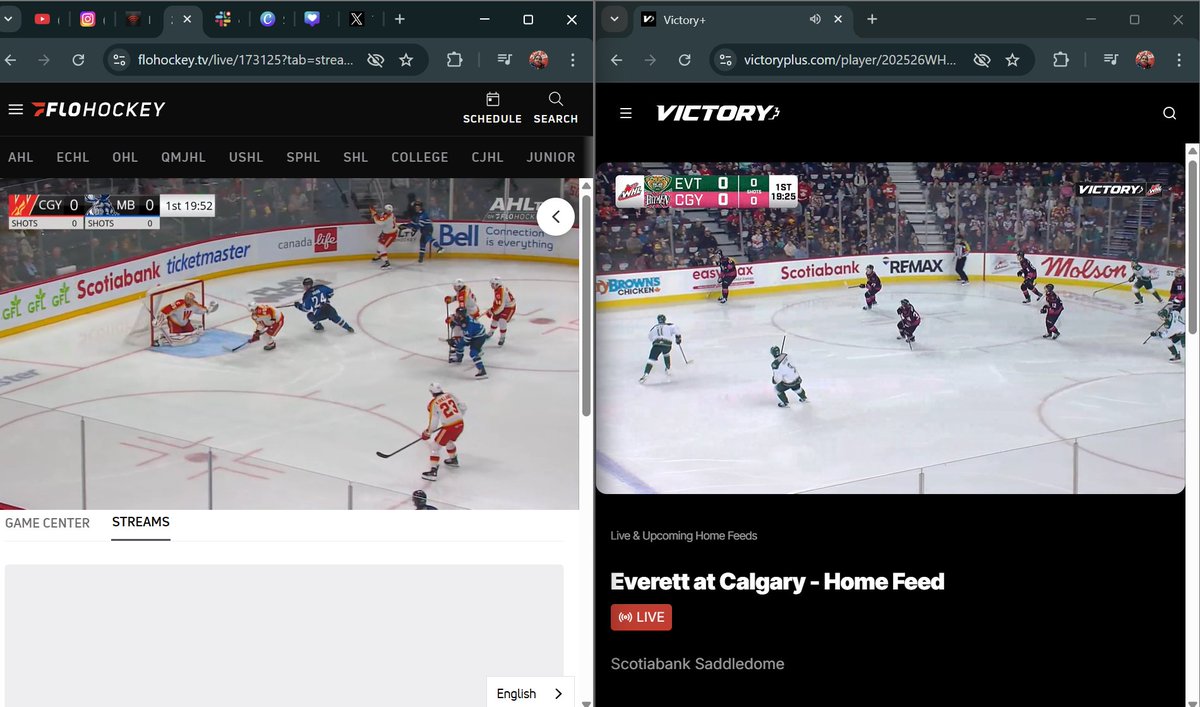Click the flohockey.tv address bar
The height and width of the screenshot is (707, 1200).
(x=245, y=60)
